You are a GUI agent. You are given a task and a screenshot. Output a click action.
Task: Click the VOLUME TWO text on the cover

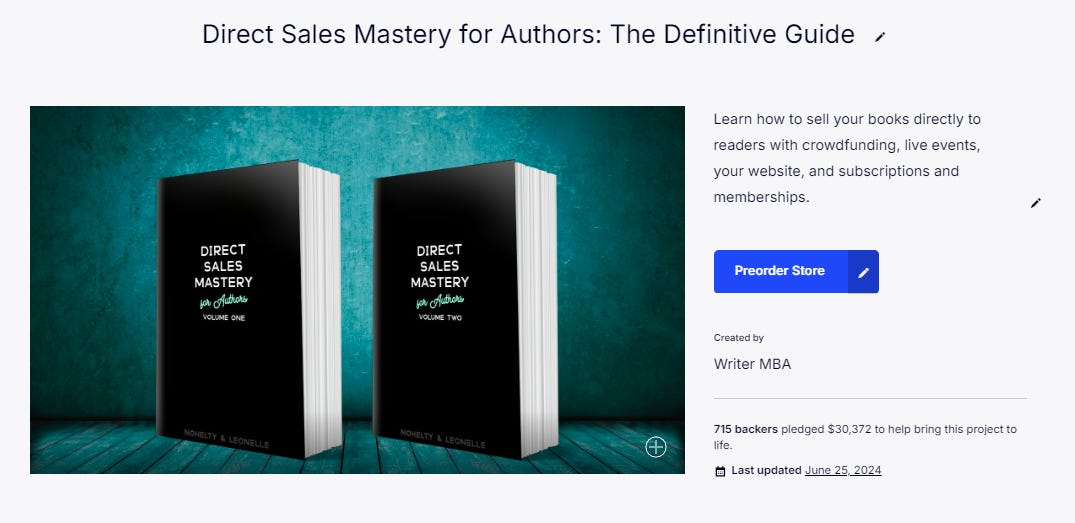point(440,318)
